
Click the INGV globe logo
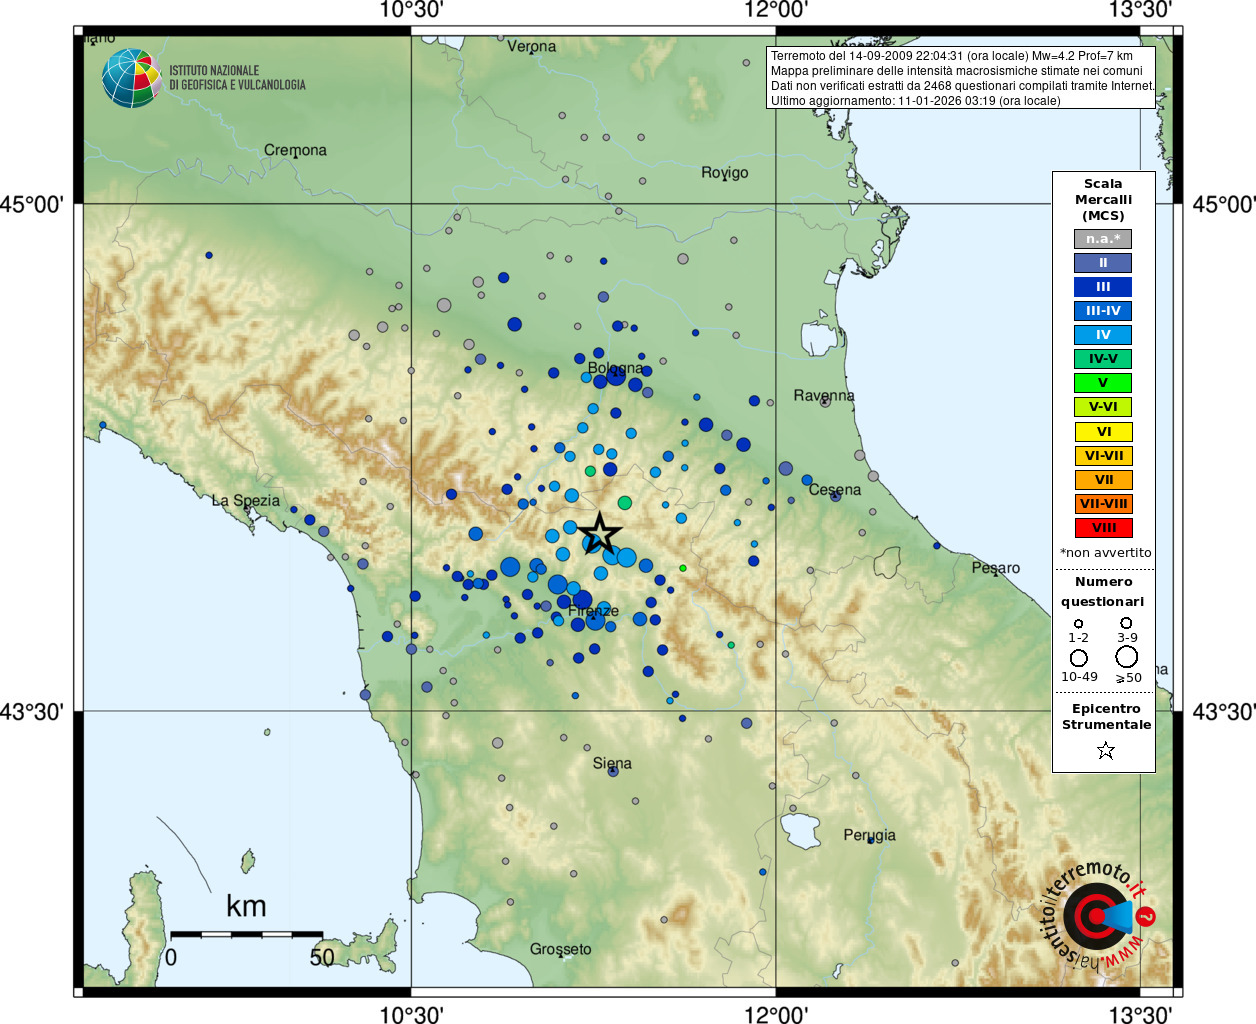[132, 78]
